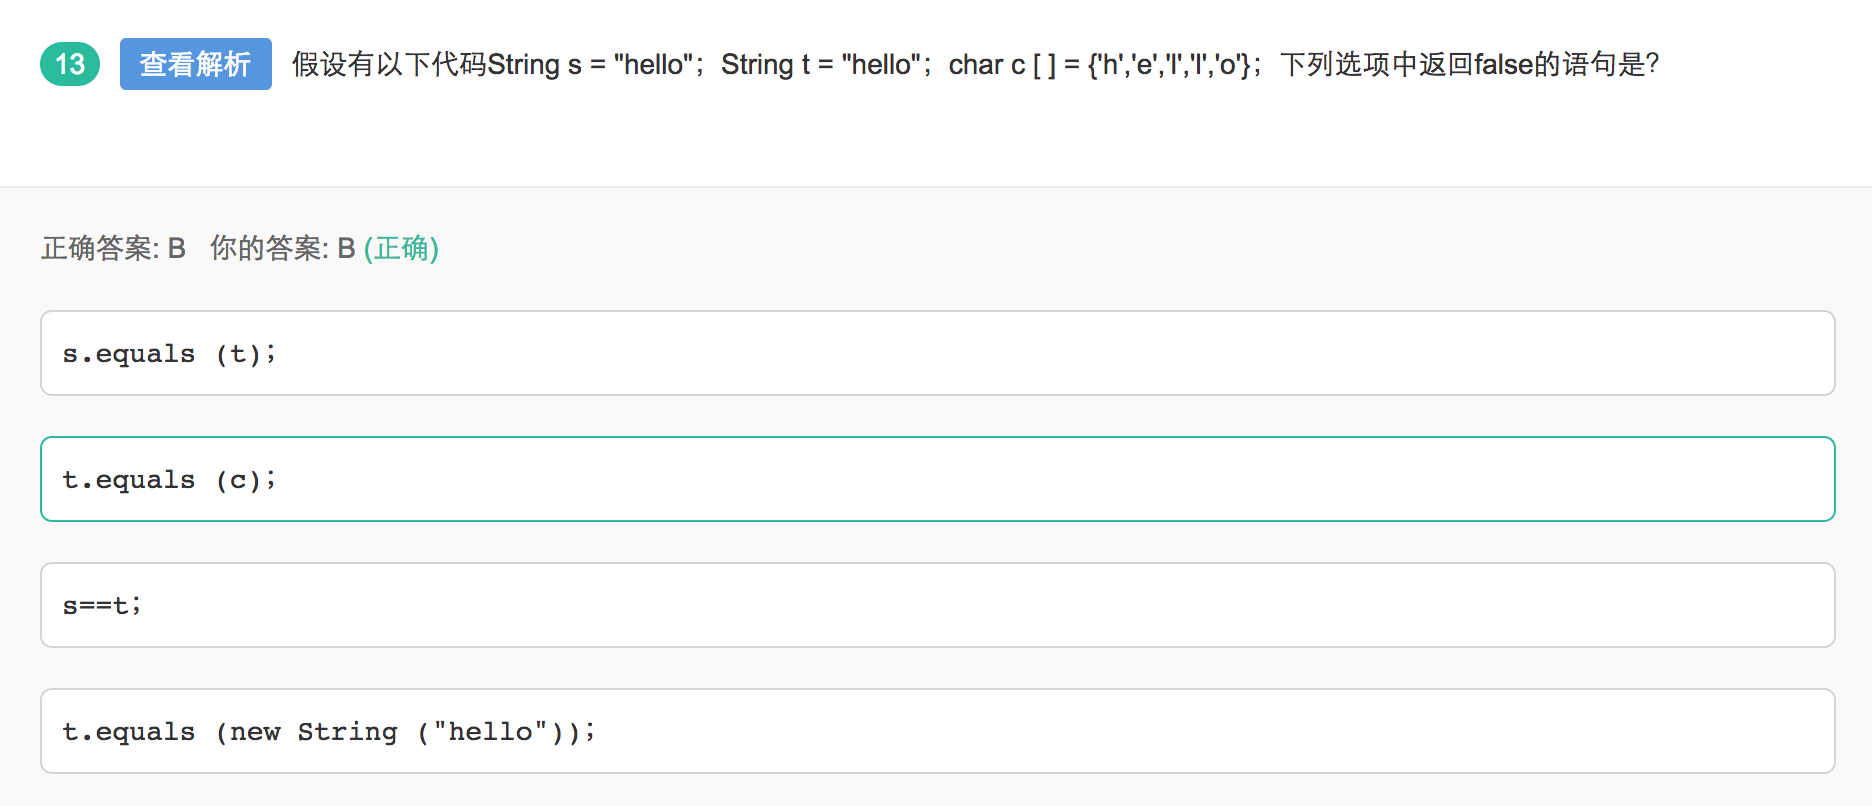The image size is (1872, 806).
Task: Click the code text s.equals (t);
Action: pyautogui.click(x=169, y=354)
